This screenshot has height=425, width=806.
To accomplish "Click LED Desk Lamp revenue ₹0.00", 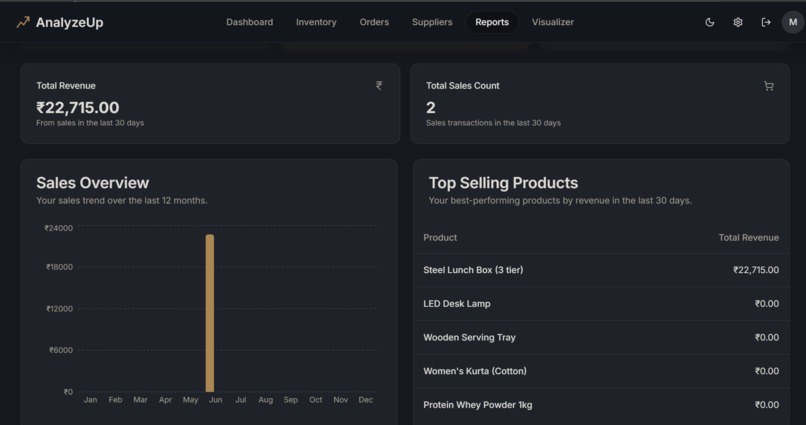I will (x=766, y=304).
